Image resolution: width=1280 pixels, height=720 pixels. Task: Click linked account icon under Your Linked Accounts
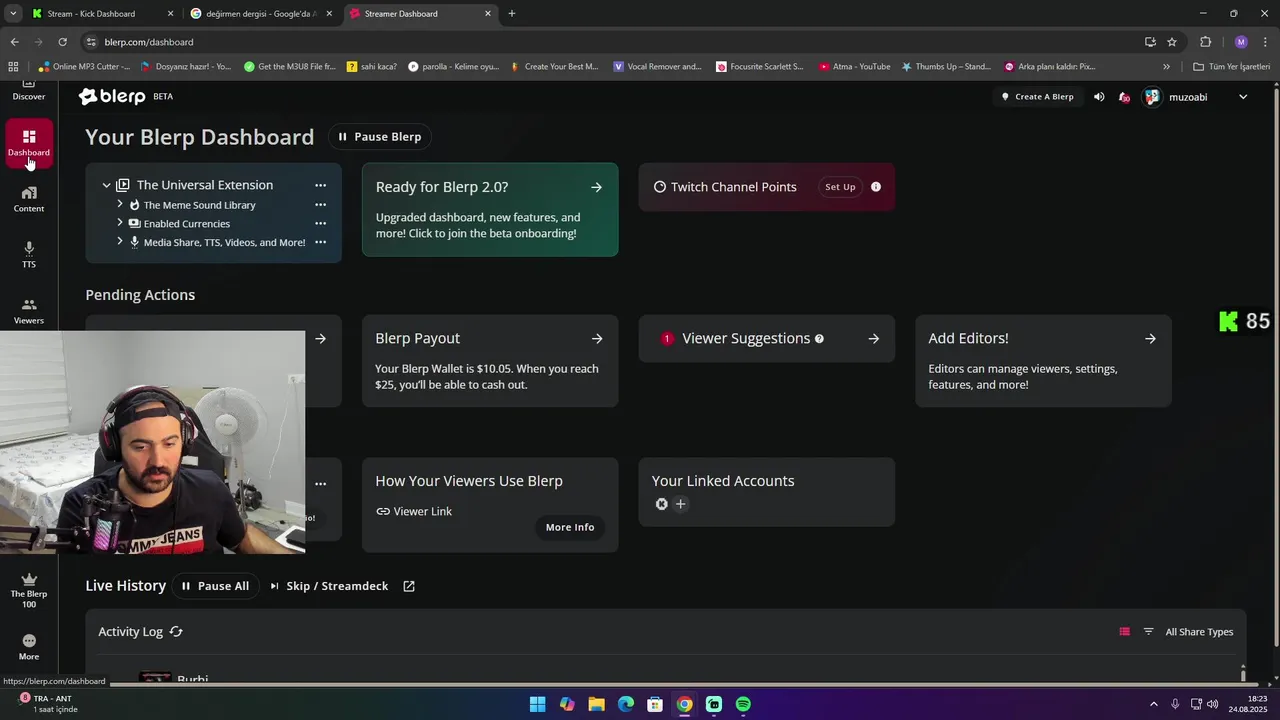point(661,504)
